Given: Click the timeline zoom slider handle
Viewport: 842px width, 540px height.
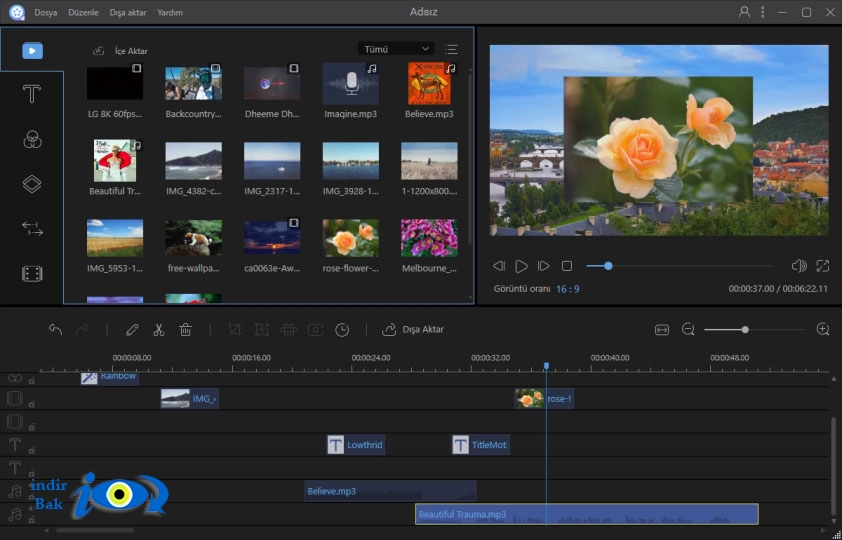Looking at the screenshot, I should coord(745,330).
